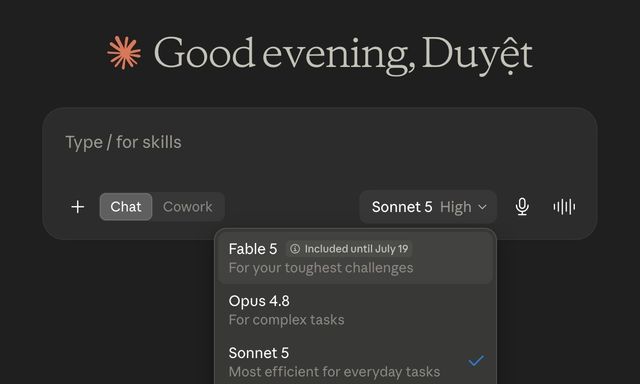Click the 'For complex tasks' description
This screenshot has width=640, height=384.
(x=287, y=320)
